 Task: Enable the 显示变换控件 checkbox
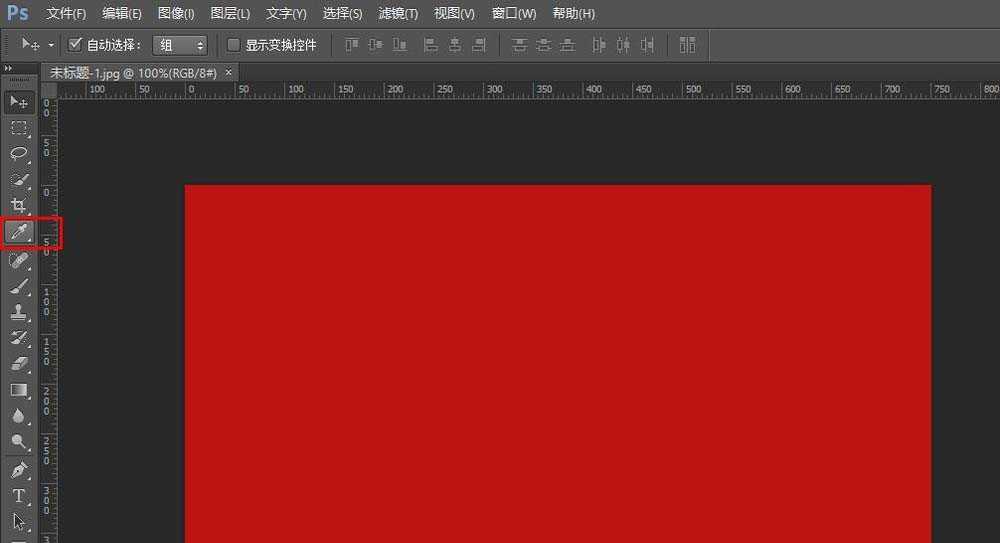[234, 45]
